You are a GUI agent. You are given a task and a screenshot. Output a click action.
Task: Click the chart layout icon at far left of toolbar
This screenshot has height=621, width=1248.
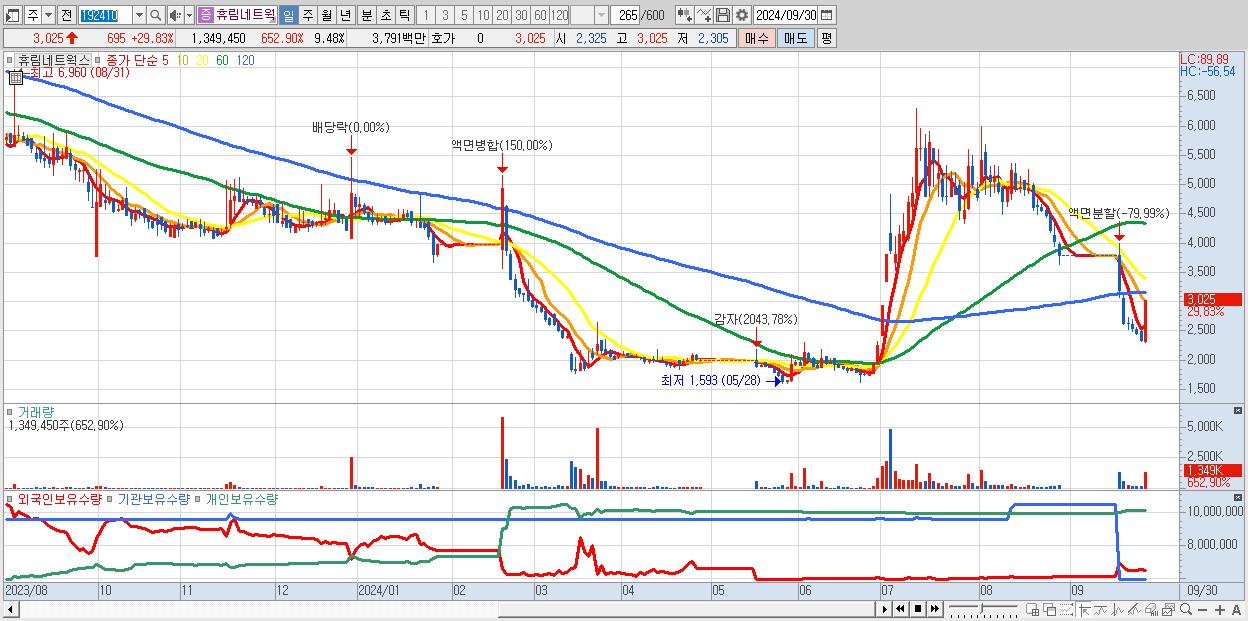(11, 16)
